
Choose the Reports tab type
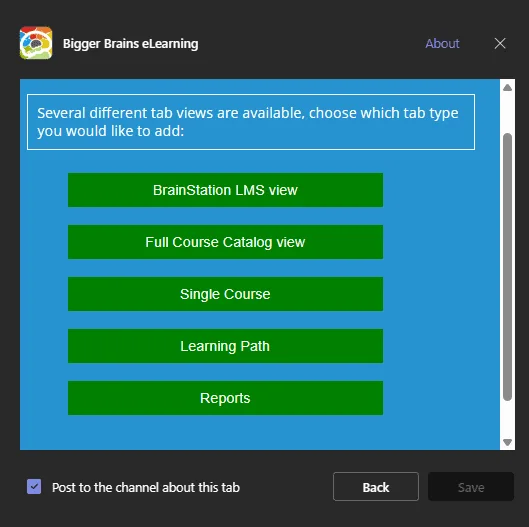coord(225,398)
